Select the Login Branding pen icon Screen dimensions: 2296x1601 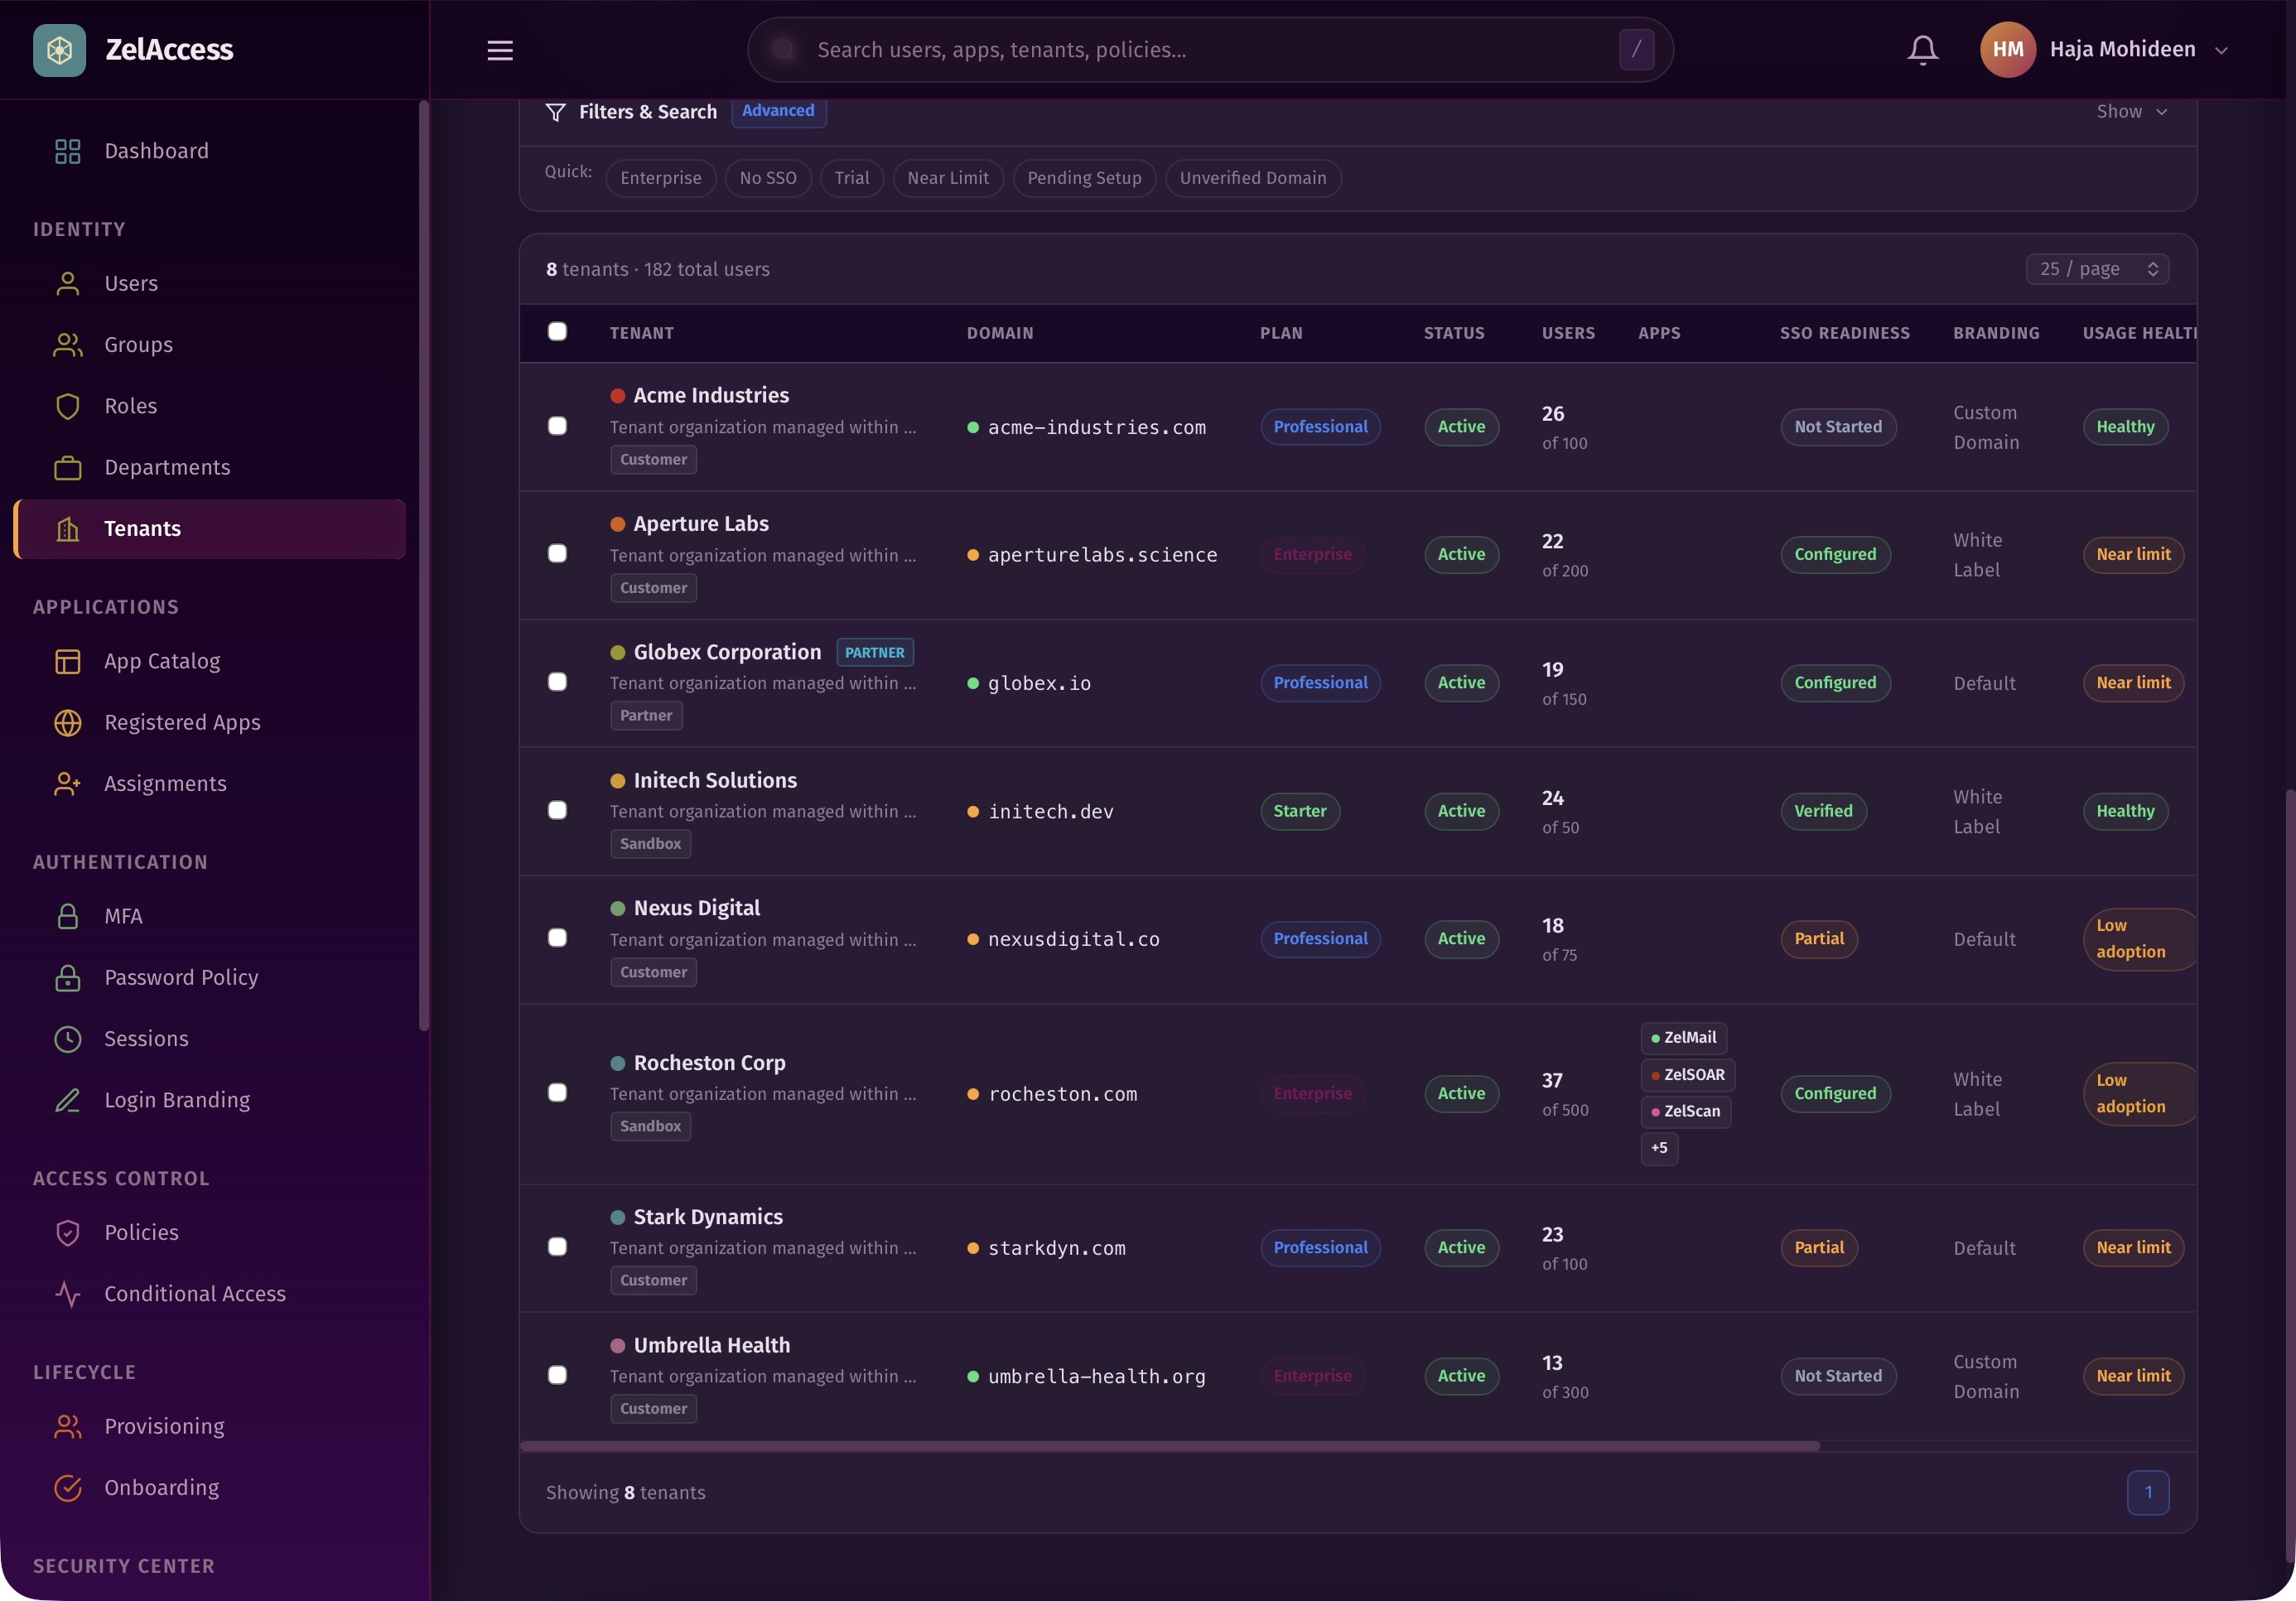pos(67,1100)
